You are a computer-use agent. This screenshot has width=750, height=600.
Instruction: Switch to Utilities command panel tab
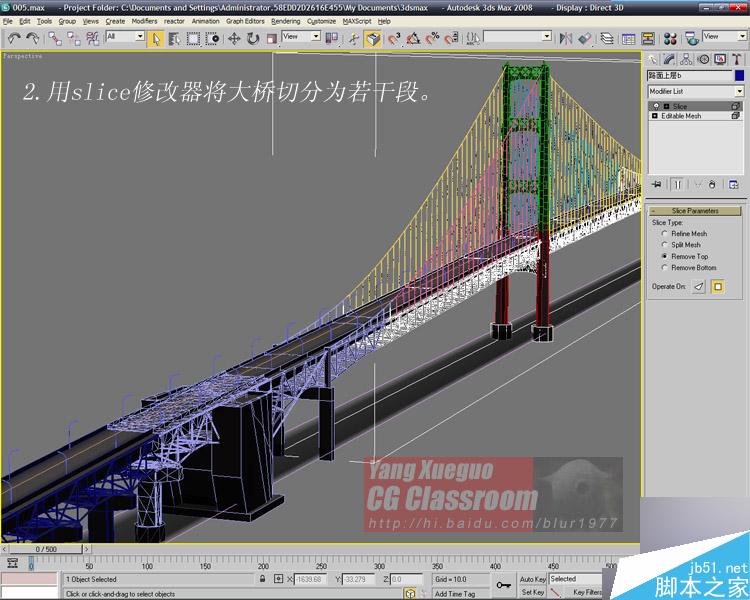[x=737, y=59]
